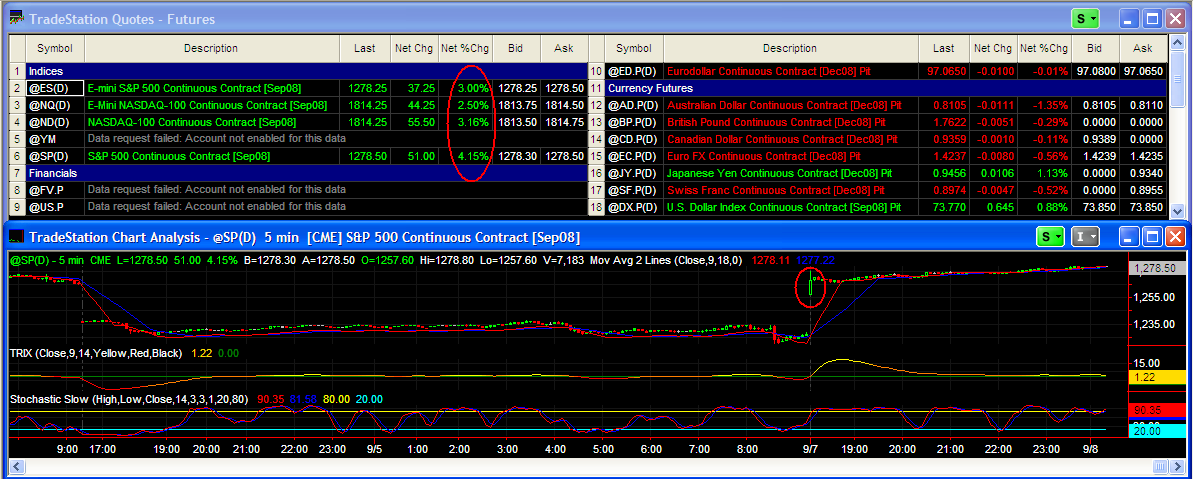Select the @AD.P(D) symbol cell

click(x=634, y=105)
